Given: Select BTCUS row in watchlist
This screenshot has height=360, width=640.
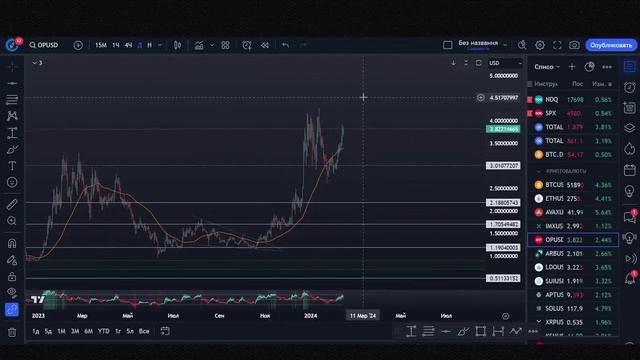Looking at the screenshot, I should (573, 185).
